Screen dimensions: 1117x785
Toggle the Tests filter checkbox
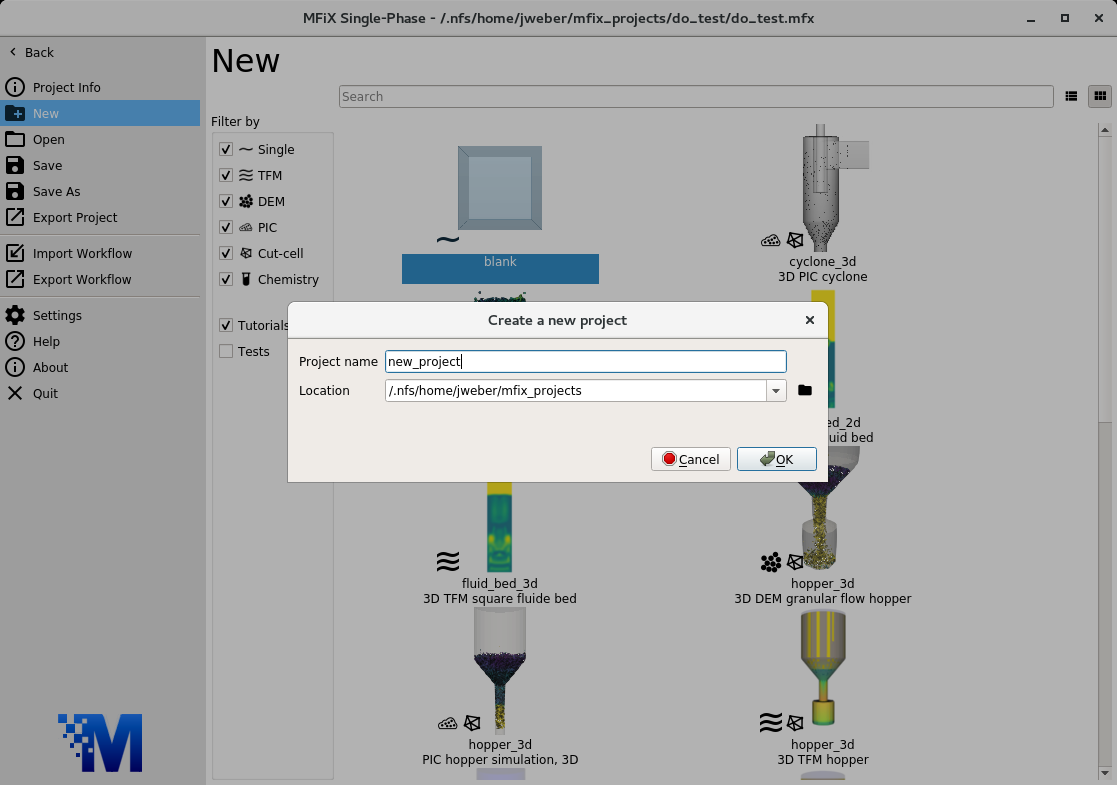click(x=226, y=351)
